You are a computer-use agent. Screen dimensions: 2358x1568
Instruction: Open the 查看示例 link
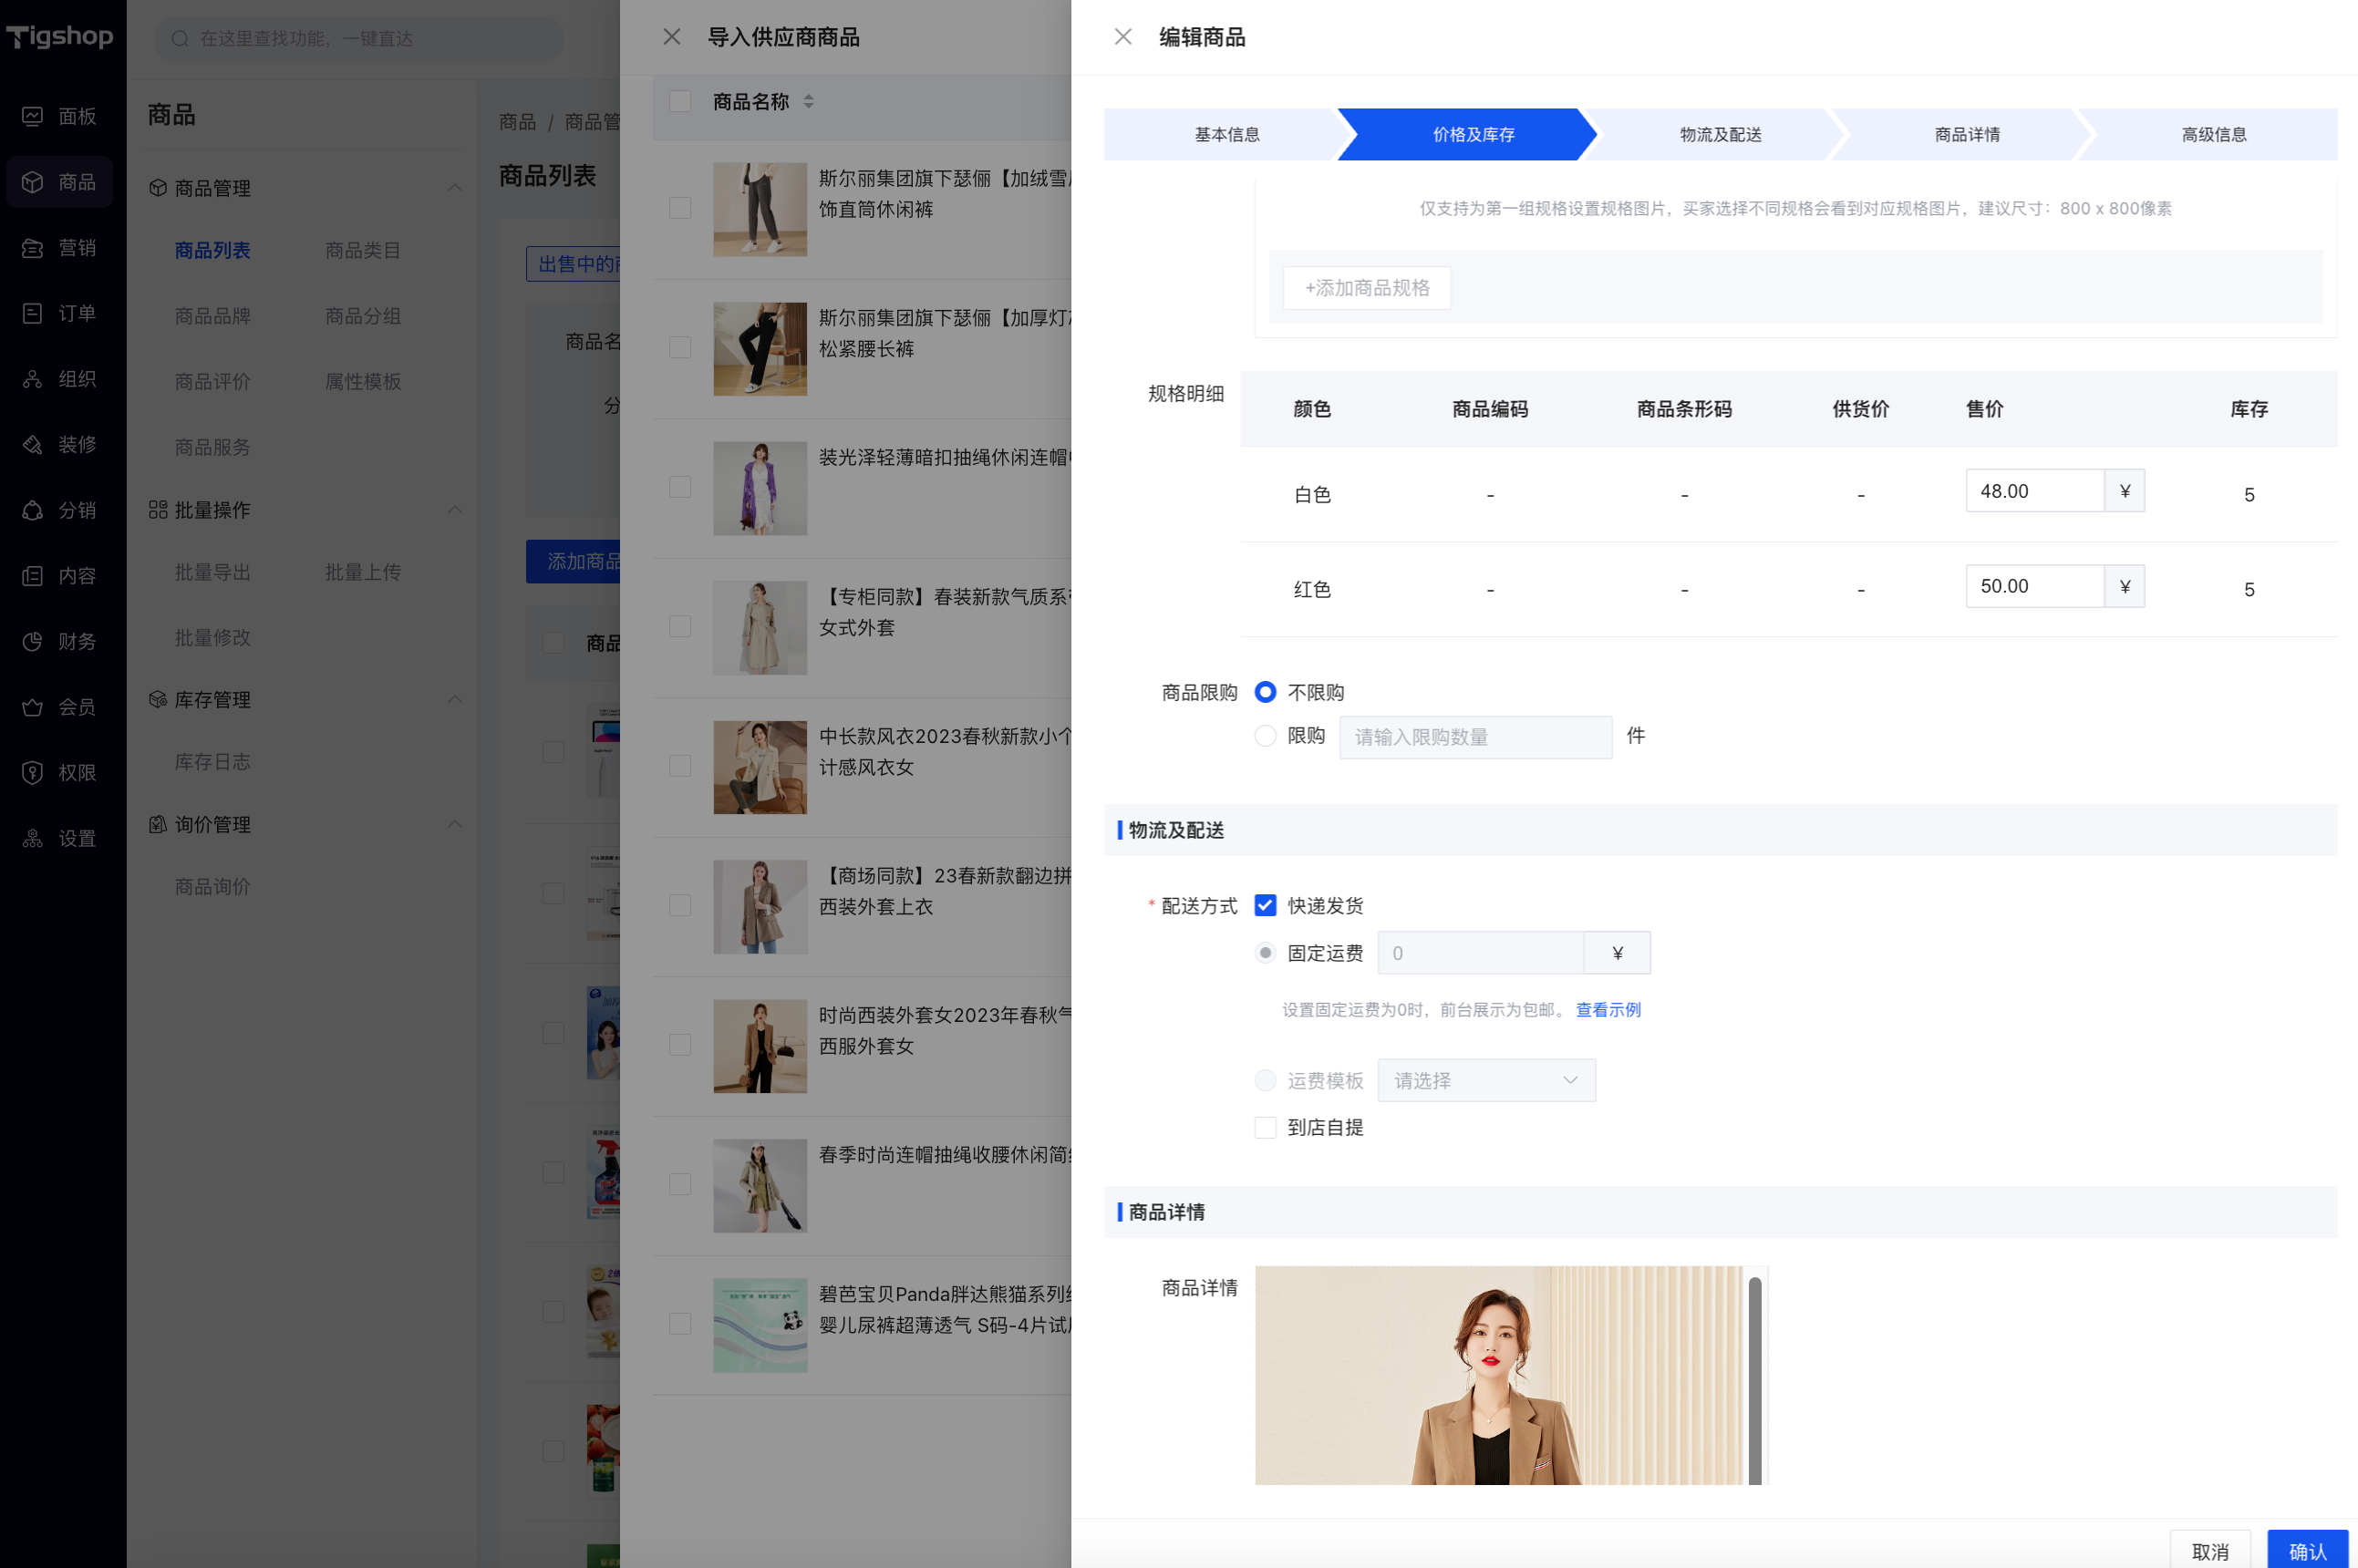click(1607, 1009)
